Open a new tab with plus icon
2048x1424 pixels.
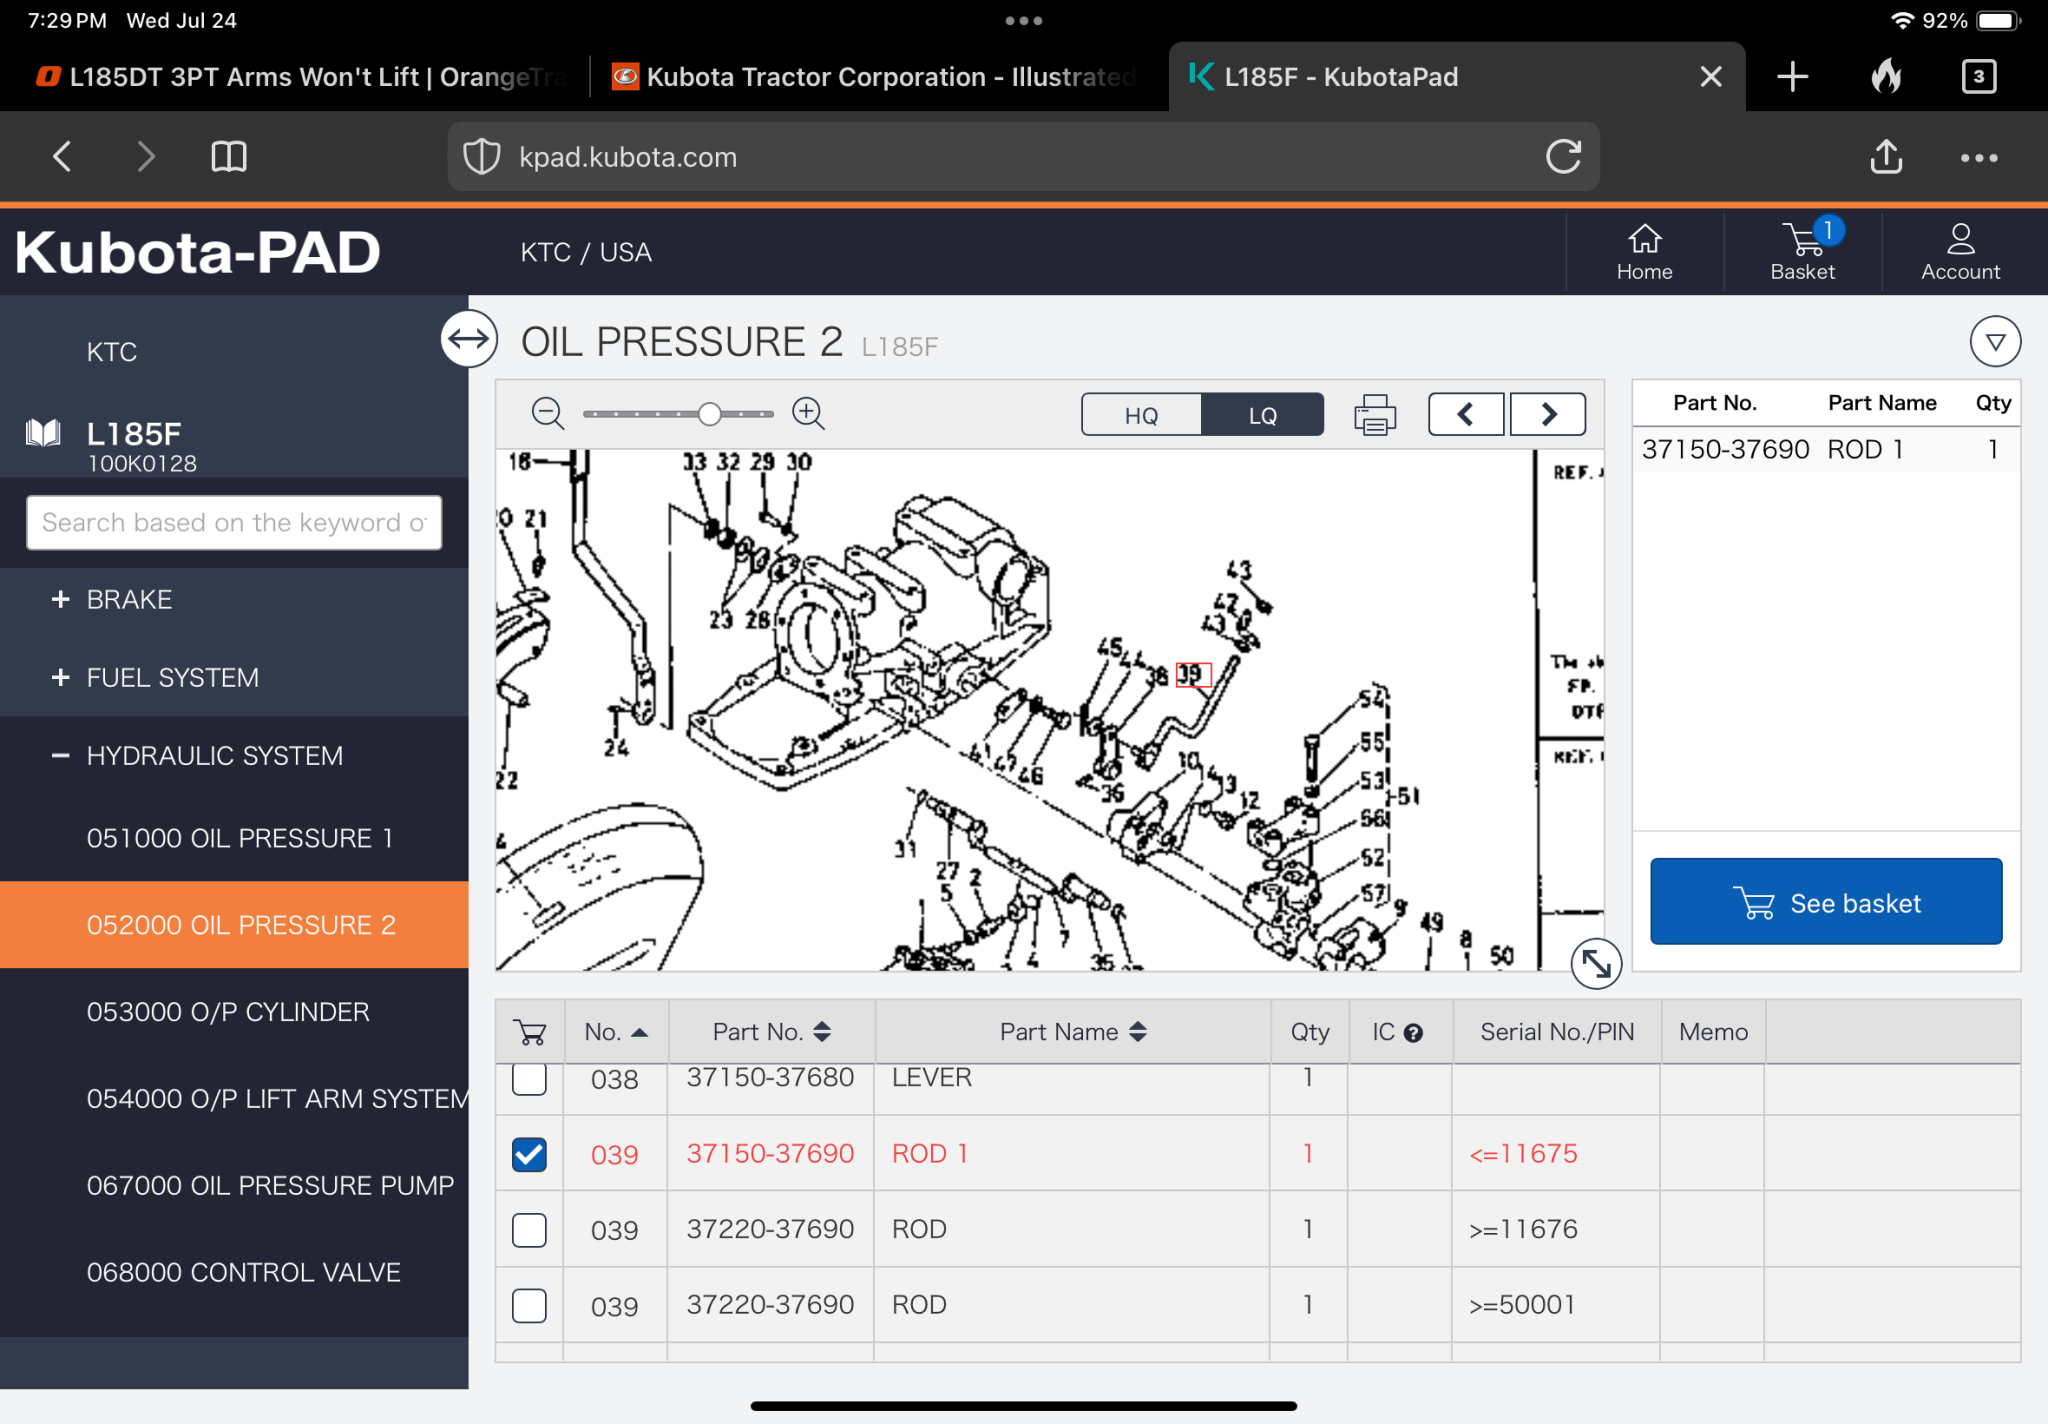tap(1793, 76)
